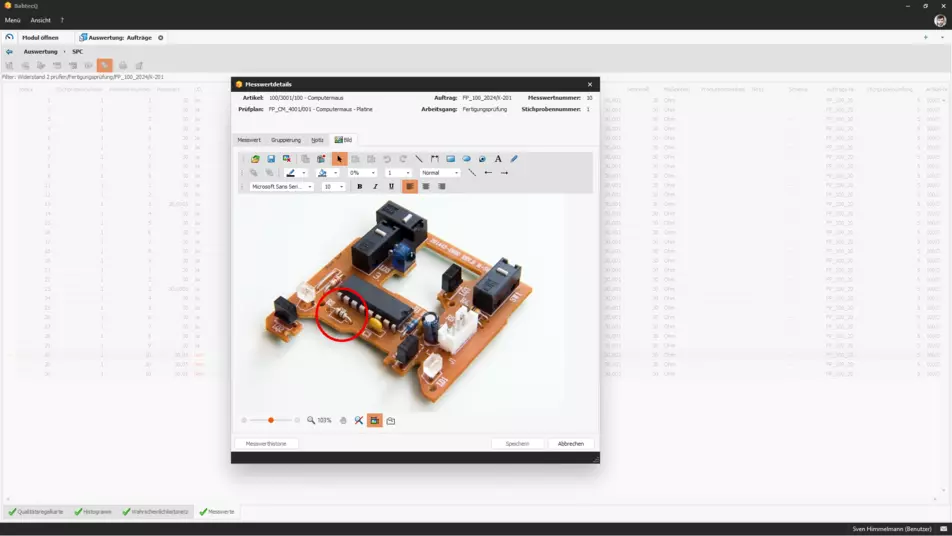This screenshot has width=952, height=536.
Task: Open the fill color dropdown arrow
Action: (335, 173)
